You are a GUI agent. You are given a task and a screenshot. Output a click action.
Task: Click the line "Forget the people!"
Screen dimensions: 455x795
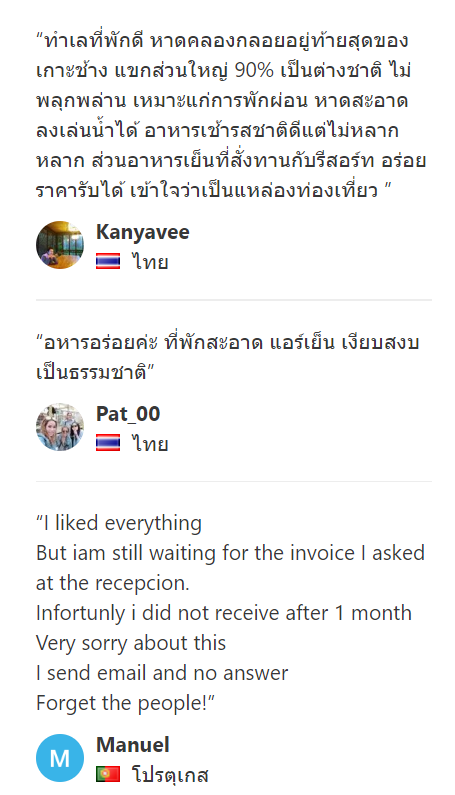tap(125, 703)
